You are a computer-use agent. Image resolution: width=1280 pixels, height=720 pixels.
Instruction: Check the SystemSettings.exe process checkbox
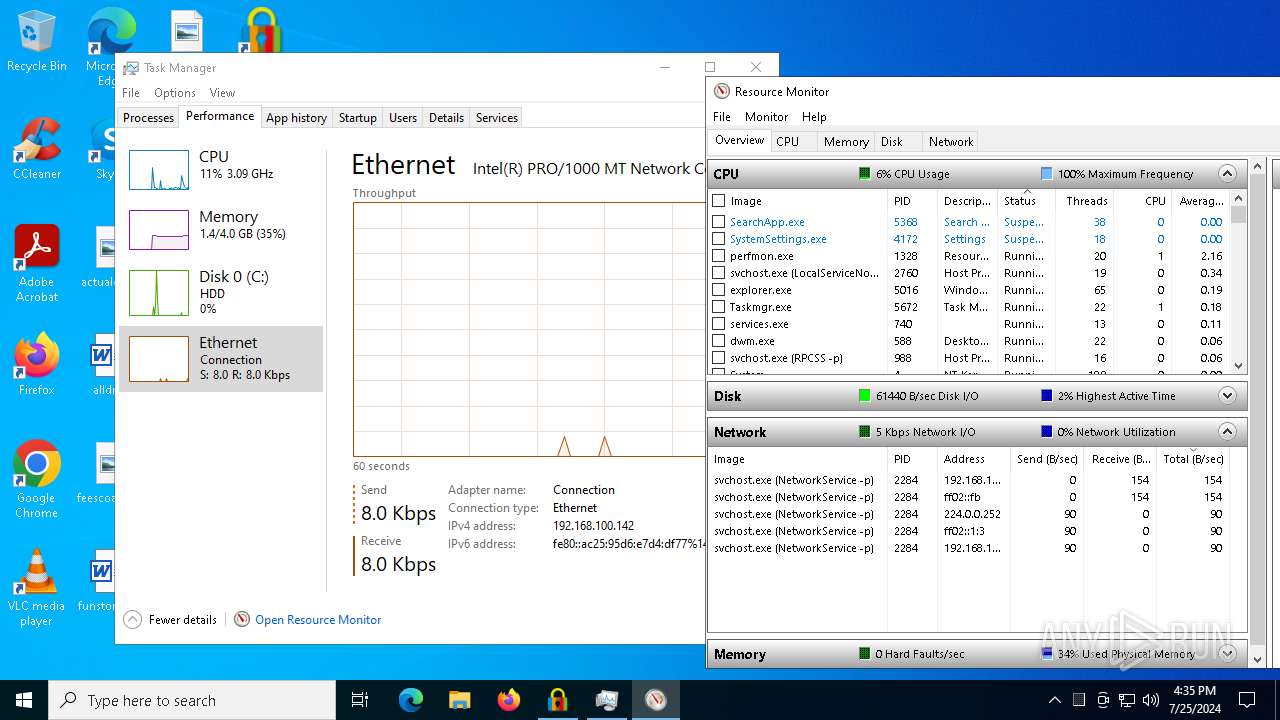718,239
